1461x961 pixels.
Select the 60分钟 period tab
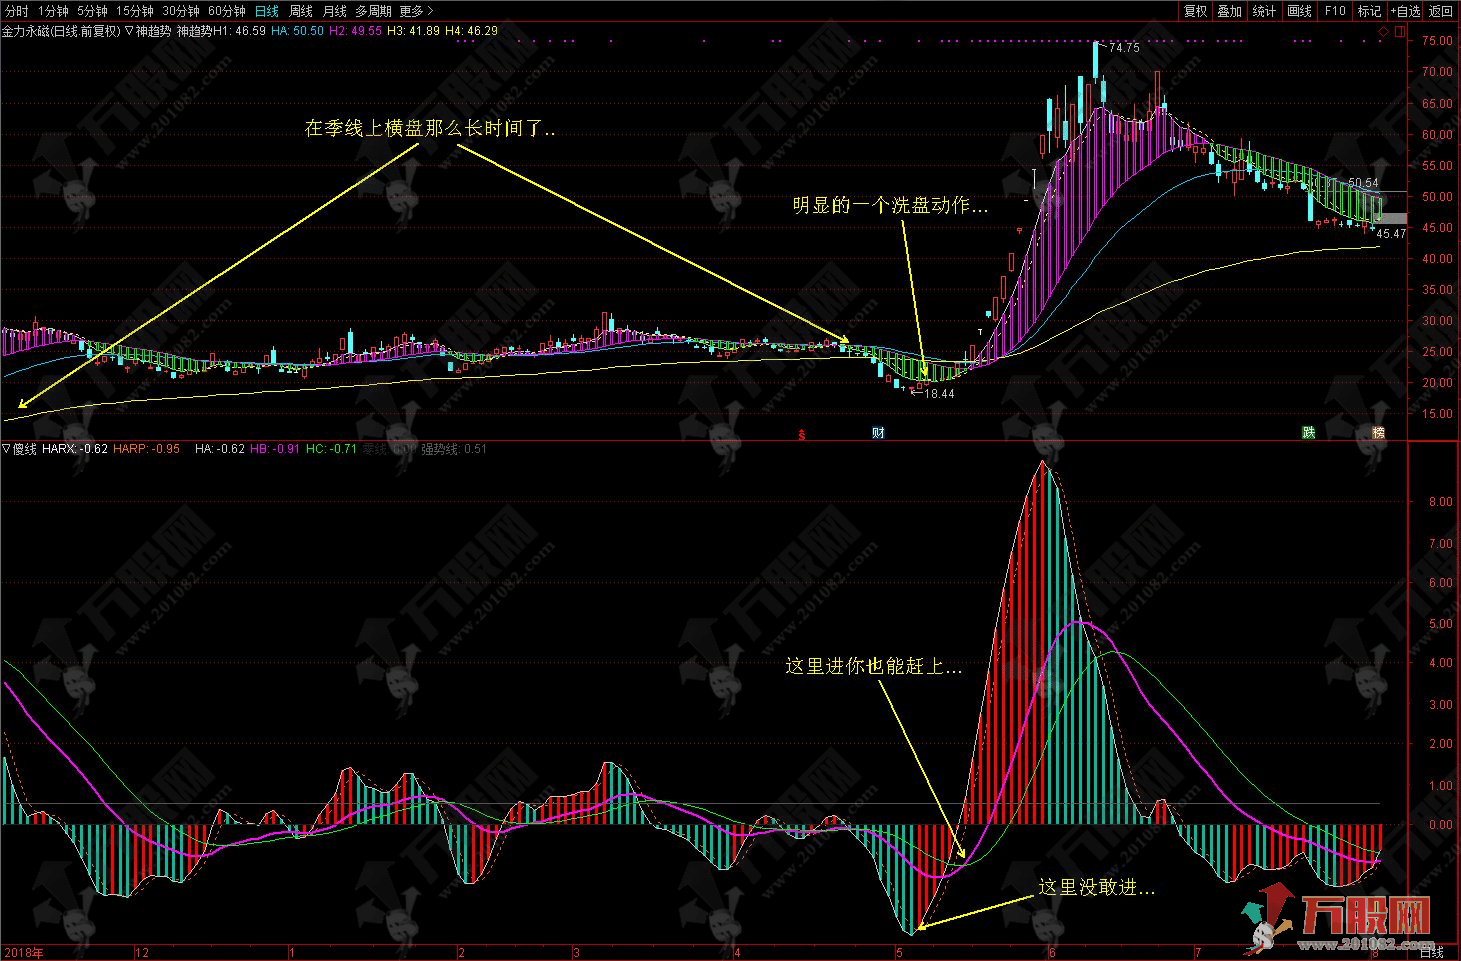coord(227,11)
